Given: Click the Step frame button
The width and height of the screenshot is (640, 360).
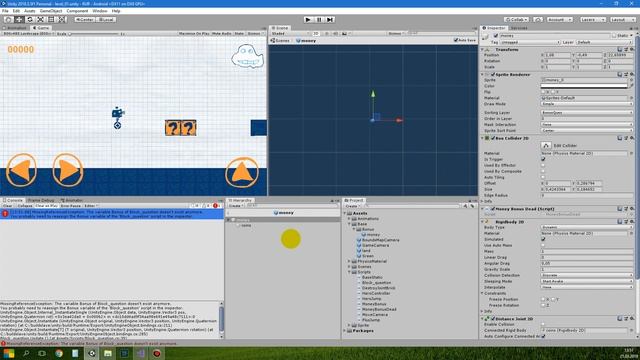Looking at the screenshot, I should [330, 20].
